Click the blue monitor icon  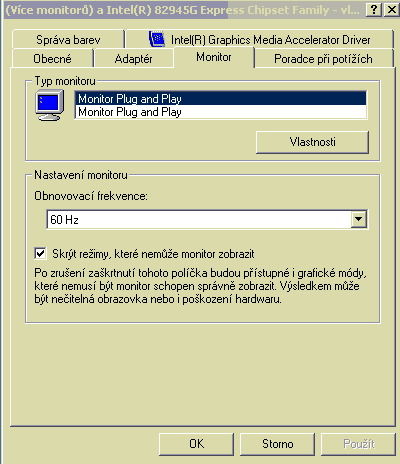click(50, 105)
